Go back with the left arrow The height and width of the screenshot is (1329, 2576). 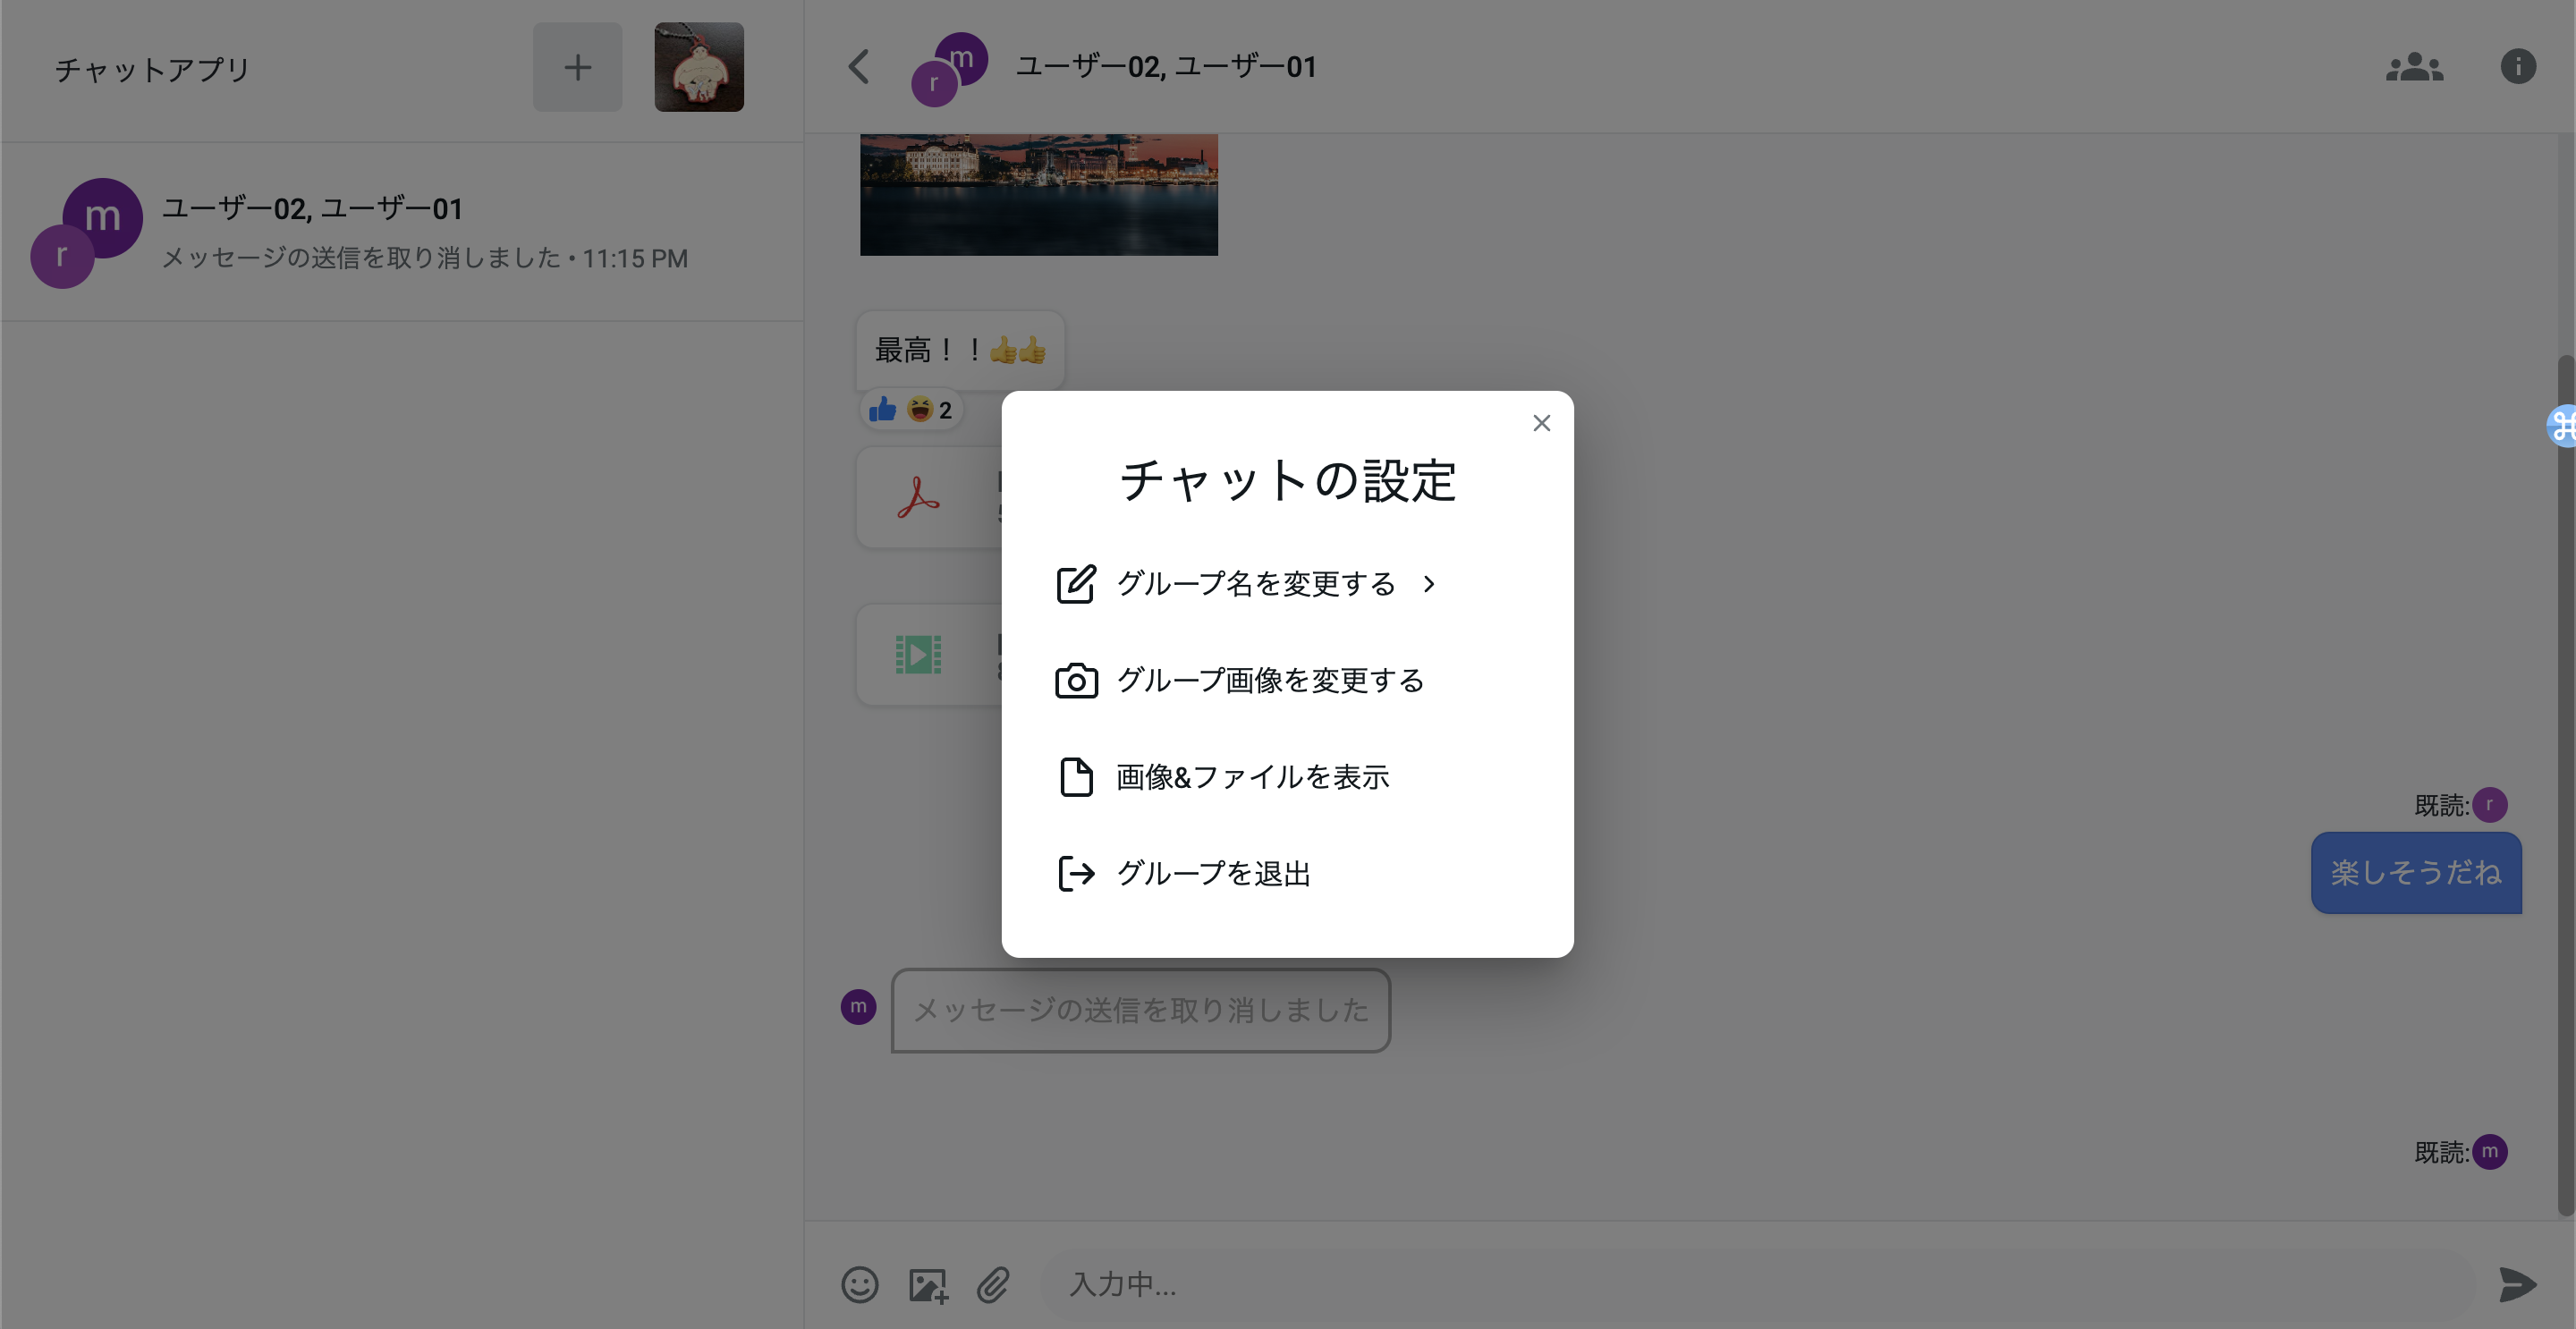coord(858,67)
